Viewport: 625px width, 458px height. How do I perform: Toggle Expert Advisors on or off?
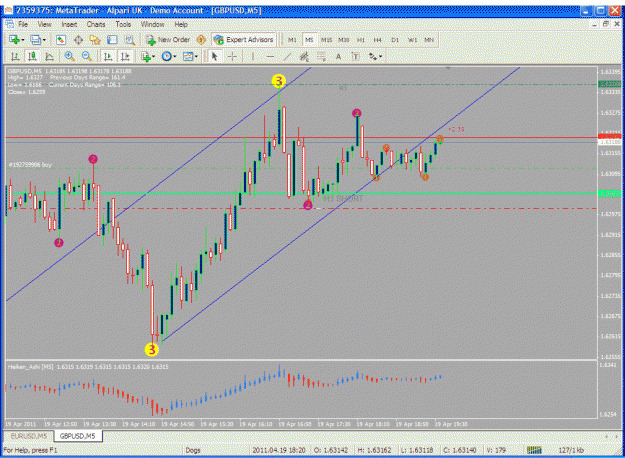click(x=244, y=40)
